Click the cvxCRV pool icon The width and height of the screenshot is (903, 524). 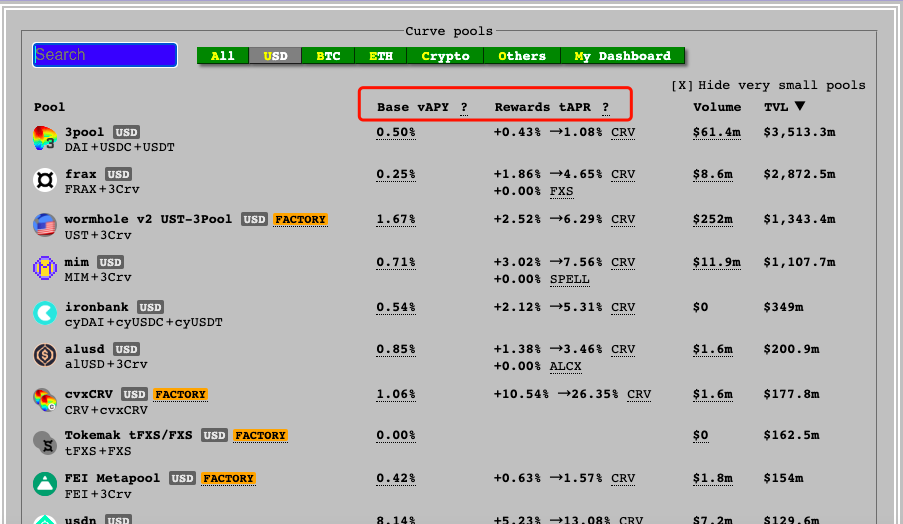click(x=44, y=400)
